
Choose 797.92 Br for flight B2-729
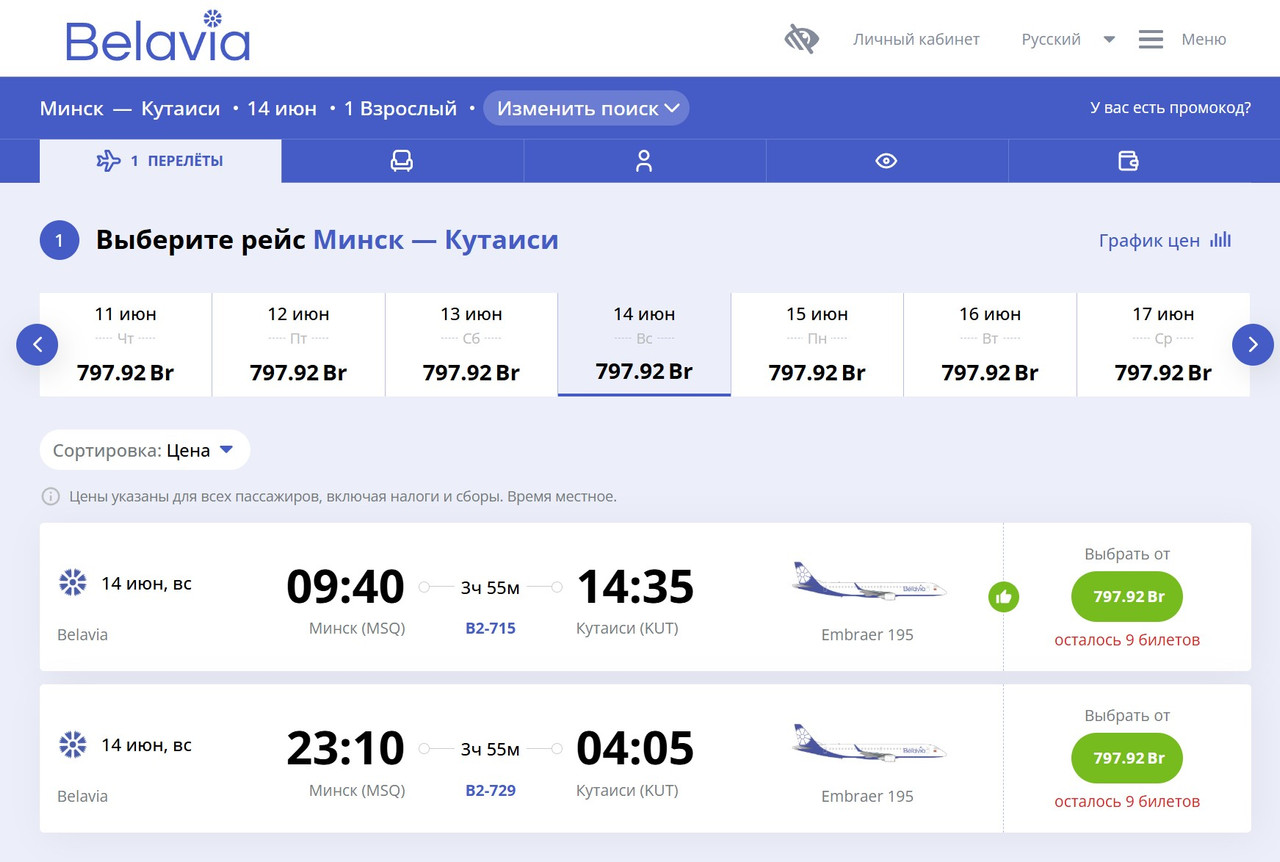[1127, 758]
